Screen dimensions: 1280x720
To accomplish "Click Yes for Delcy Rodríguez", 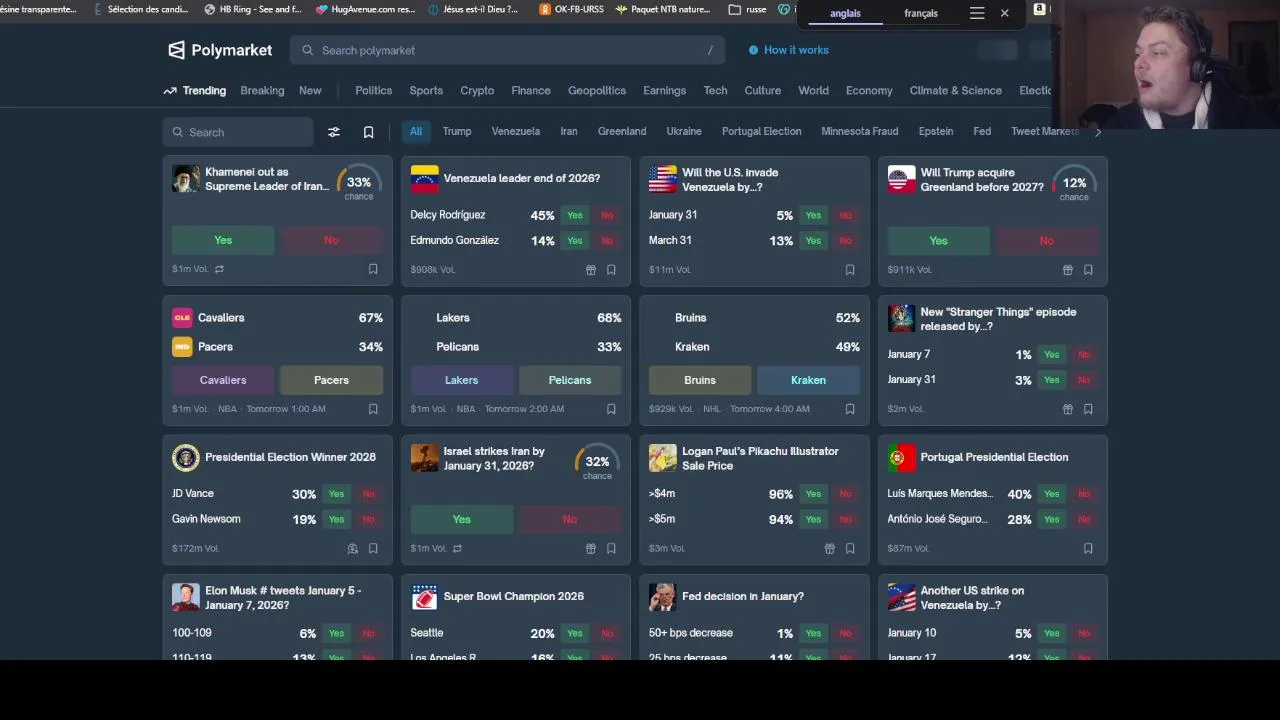I will [575, 215].
